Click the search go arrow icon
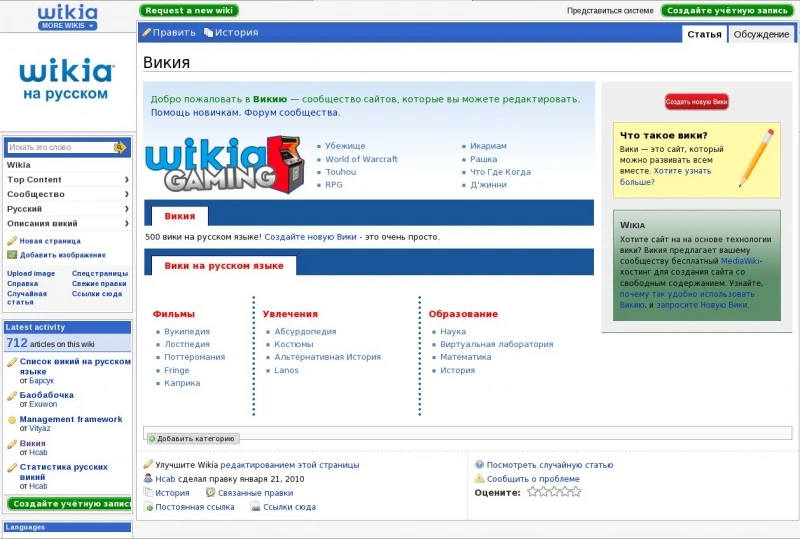The width and height of the screenshot is (800, 539). point(120,148)
